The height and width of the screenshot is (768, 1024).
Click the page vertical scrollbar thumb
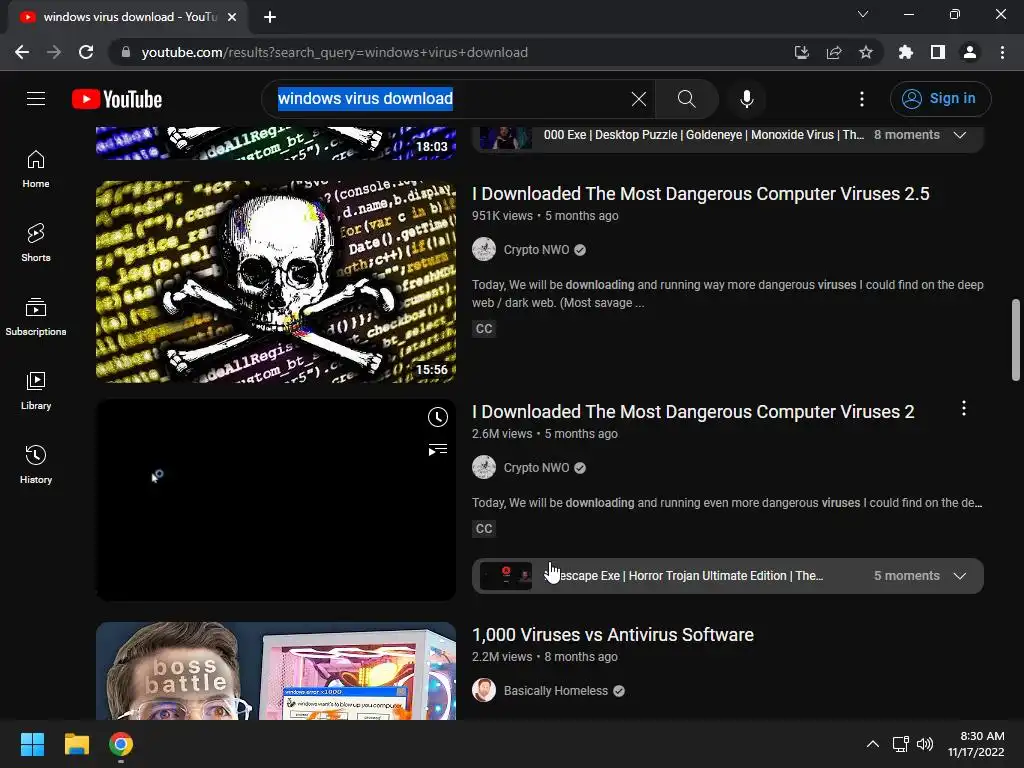click(1016, 340)
